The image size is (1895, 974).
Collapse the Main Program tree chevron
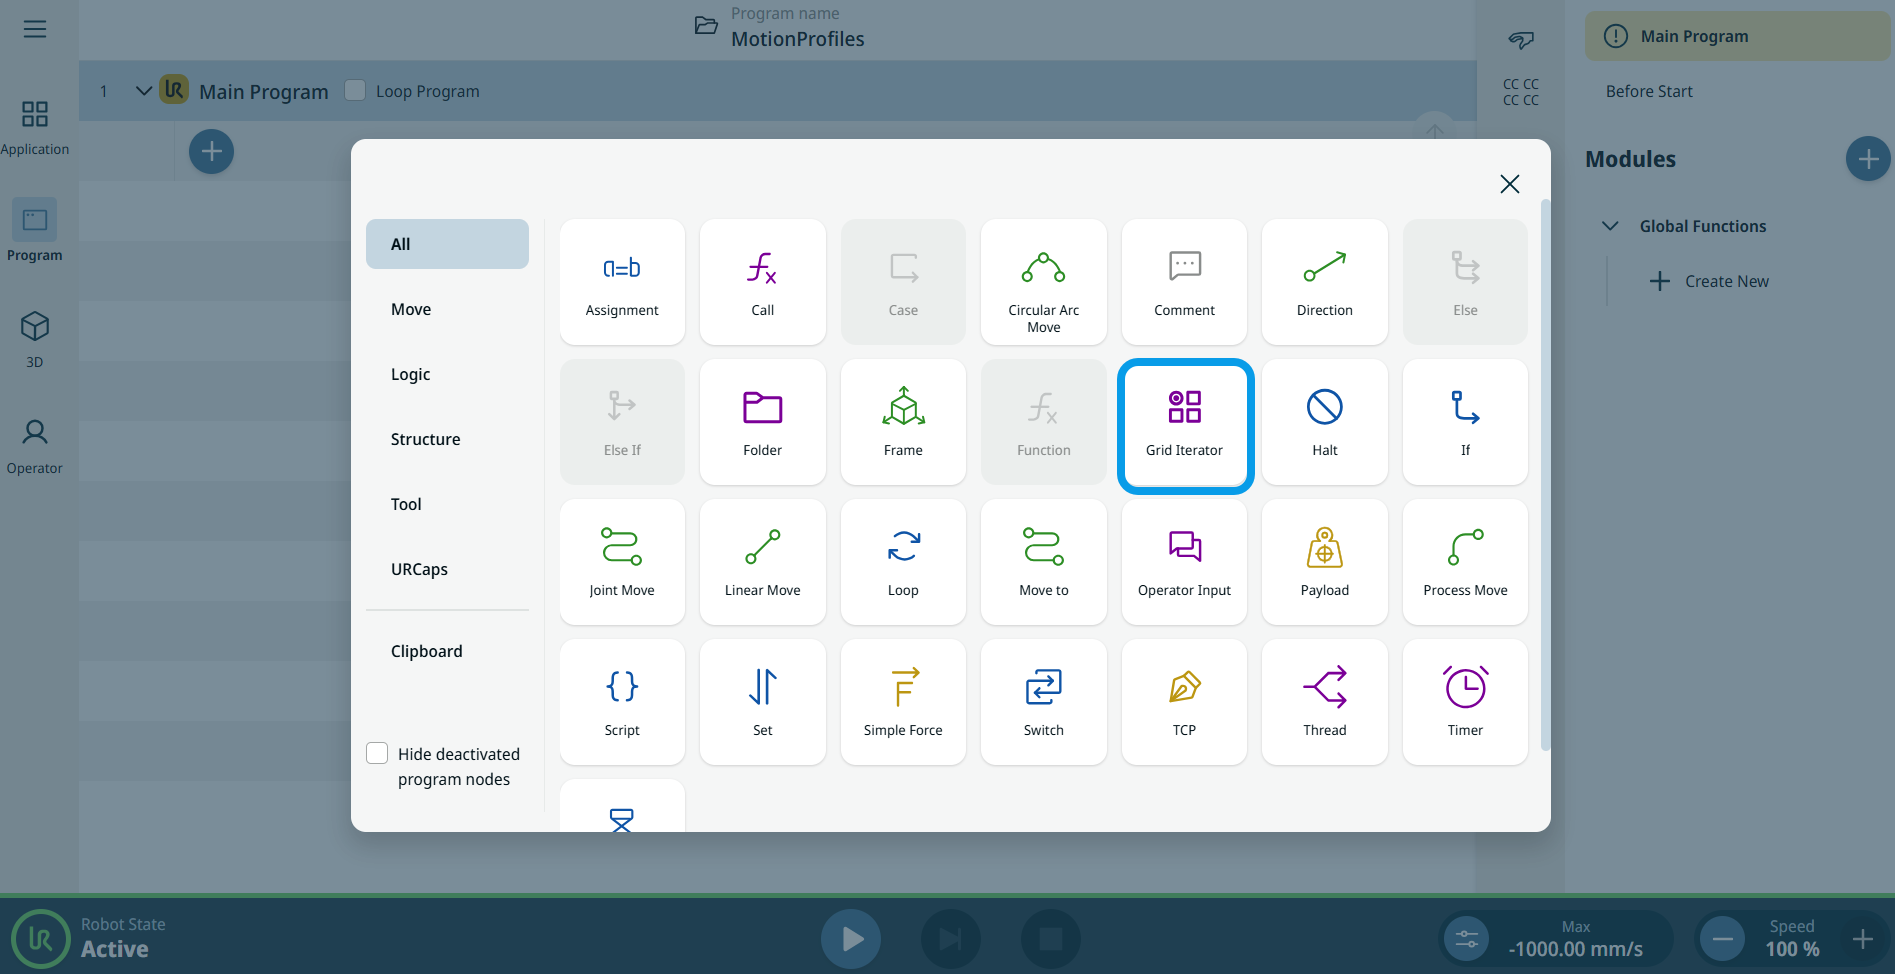[143, 91]
